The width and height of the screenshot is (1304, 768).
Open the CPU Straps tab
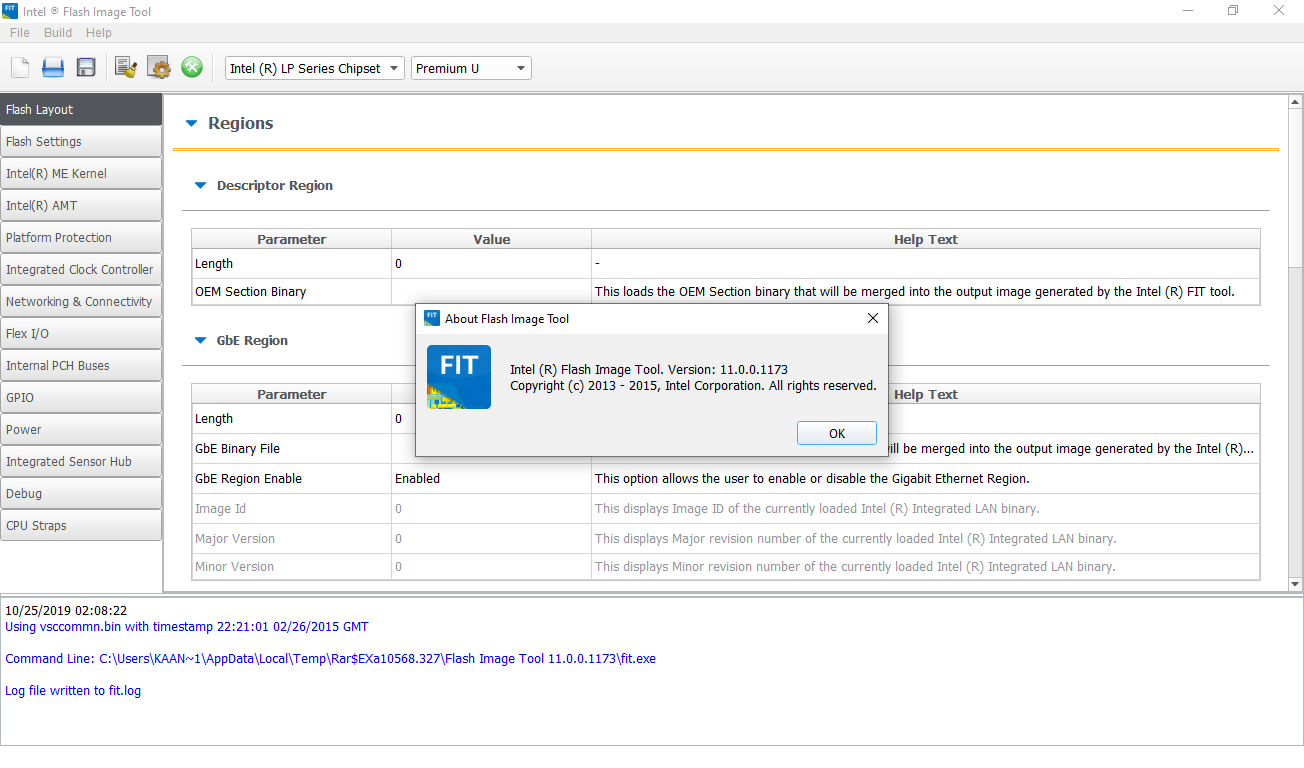click(x=81, y=525)
